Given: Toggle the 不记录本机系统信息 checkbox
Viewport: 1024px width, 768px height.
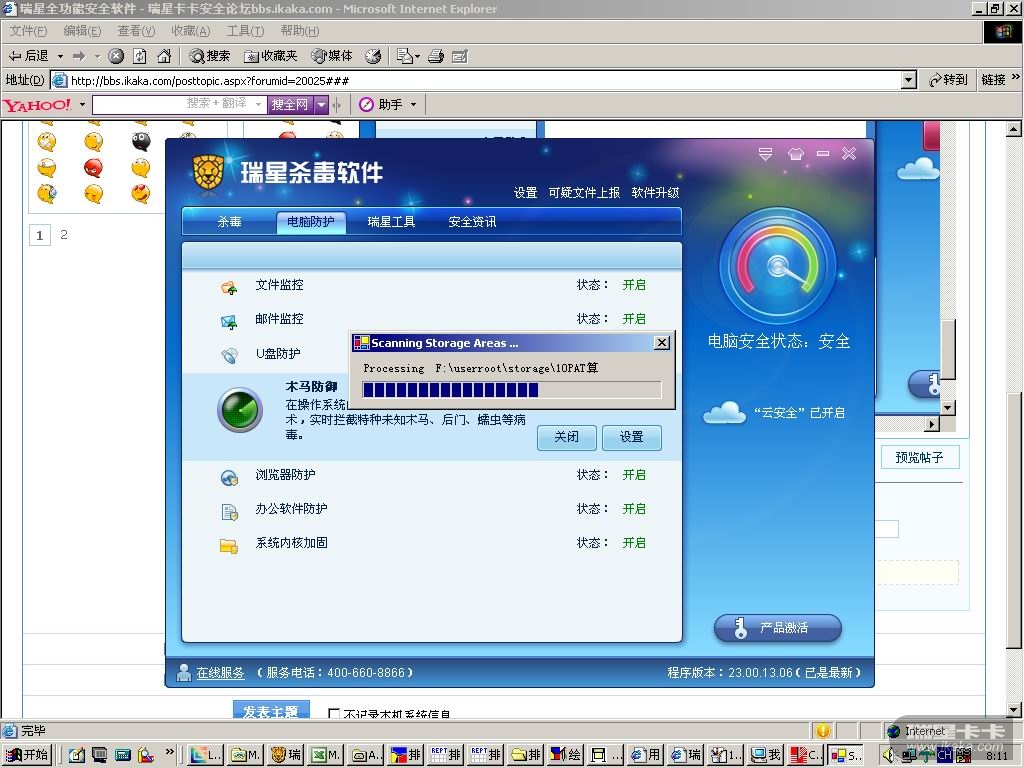Looking at the screenshot, I should coord(334,714).
